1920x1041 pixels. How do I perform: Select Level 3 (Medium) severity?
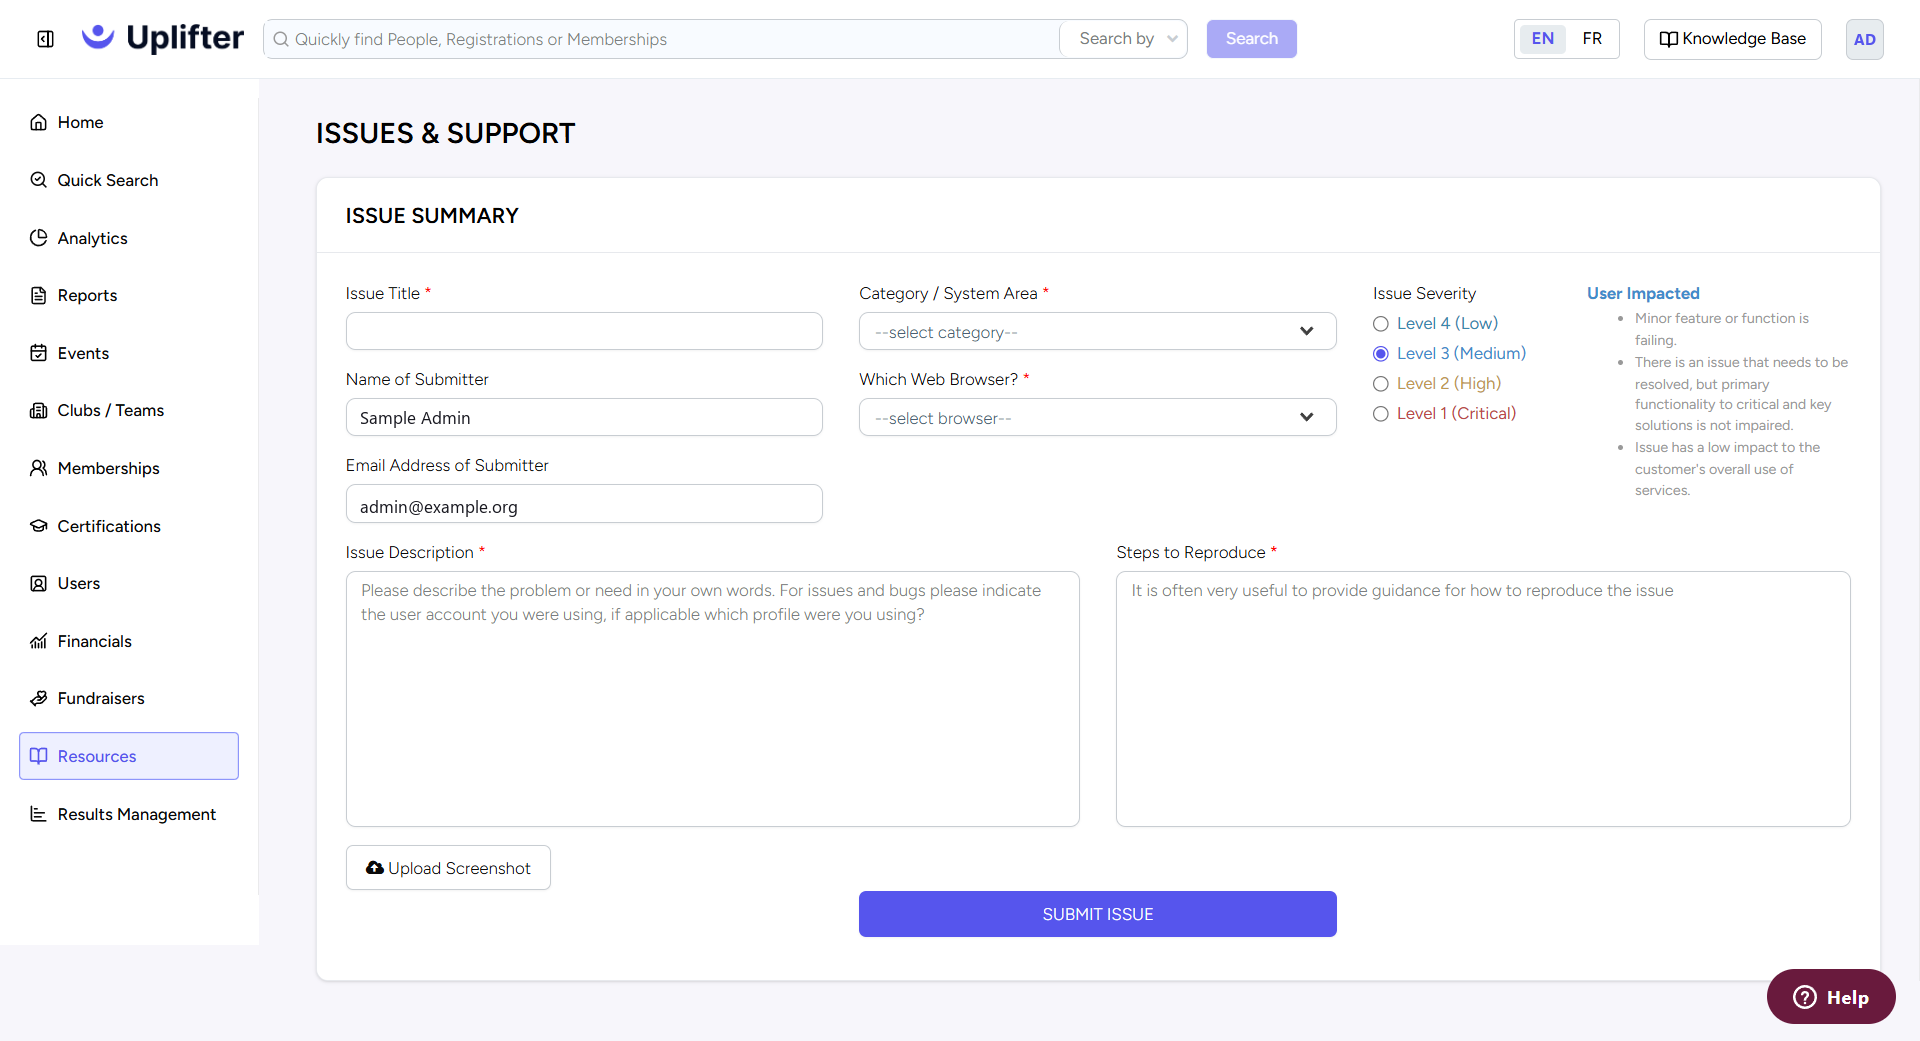[1381, 354]
